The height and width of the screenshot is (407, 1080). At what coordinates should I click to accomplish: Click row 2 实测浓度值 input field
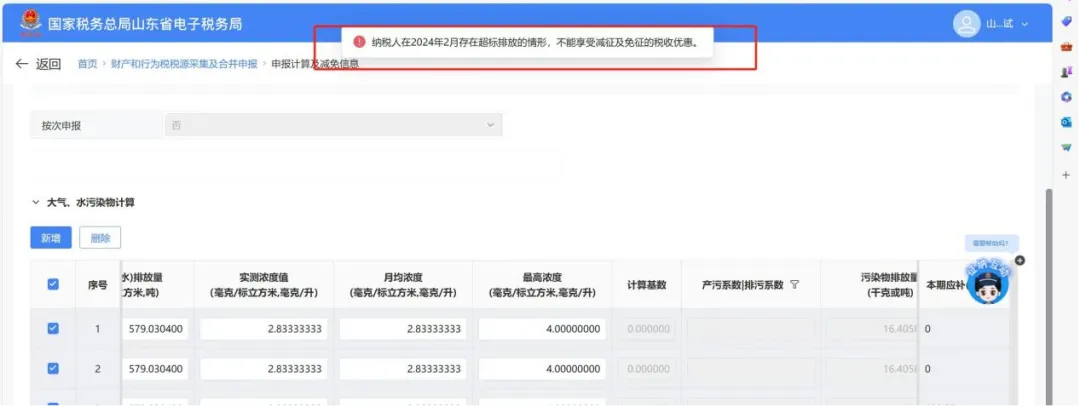264,369
